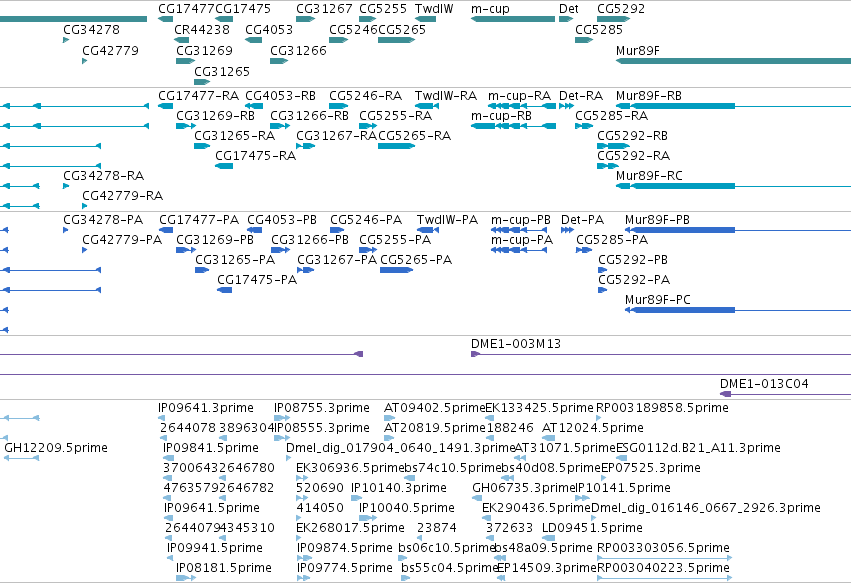Click protein Mur89F-PB

[x=657, y=220]
